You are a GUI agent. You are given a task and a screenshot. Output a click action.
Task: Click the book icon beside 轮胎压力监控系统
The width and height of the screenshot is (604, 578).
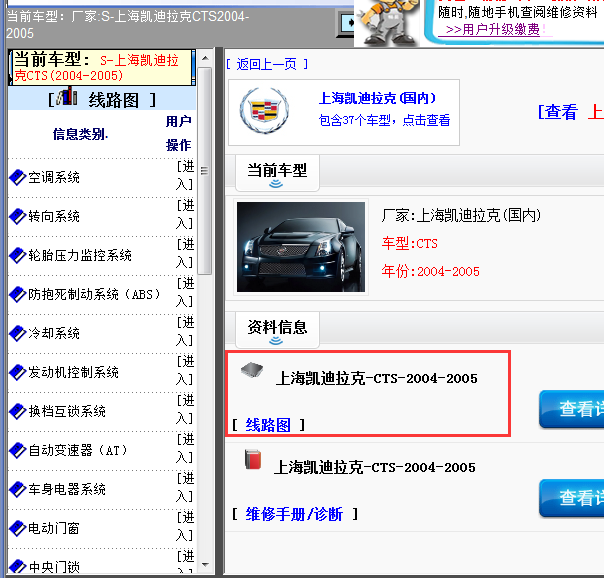pos(17,255)
